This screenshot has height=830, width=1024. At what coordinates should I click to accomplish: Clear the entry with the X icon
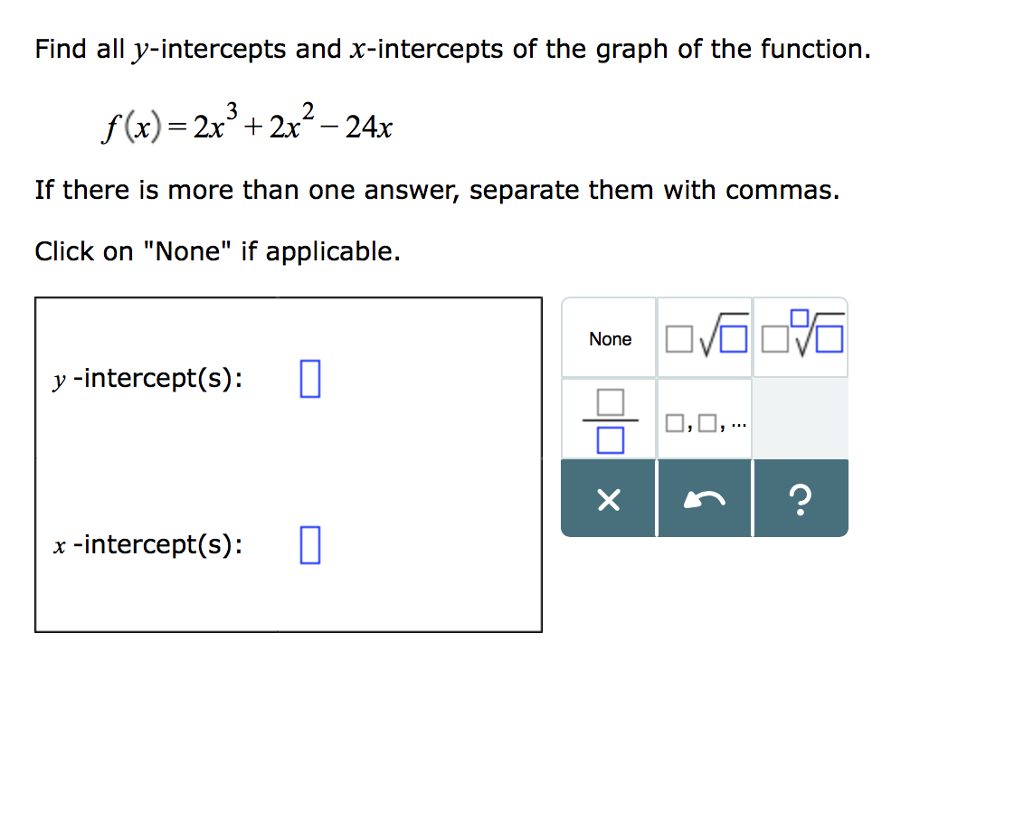[610, 500]
